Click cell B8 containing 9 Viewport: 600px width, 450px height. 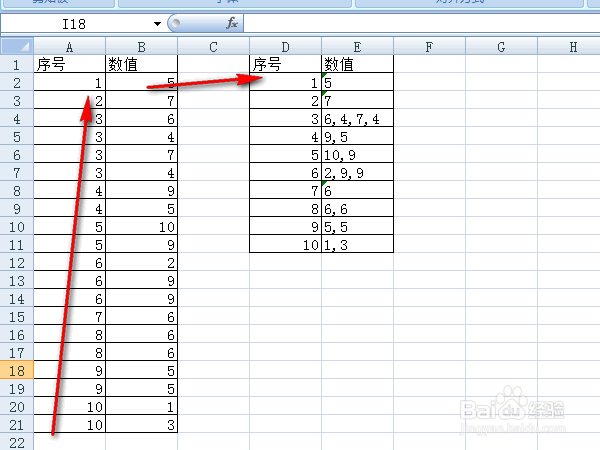tap(142, 190)
